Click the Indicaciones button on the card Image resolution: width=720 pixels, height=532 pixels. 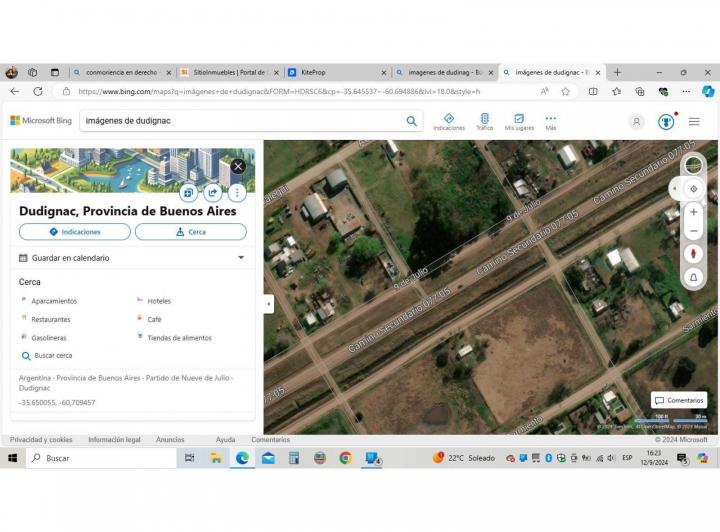coord(75,232)
